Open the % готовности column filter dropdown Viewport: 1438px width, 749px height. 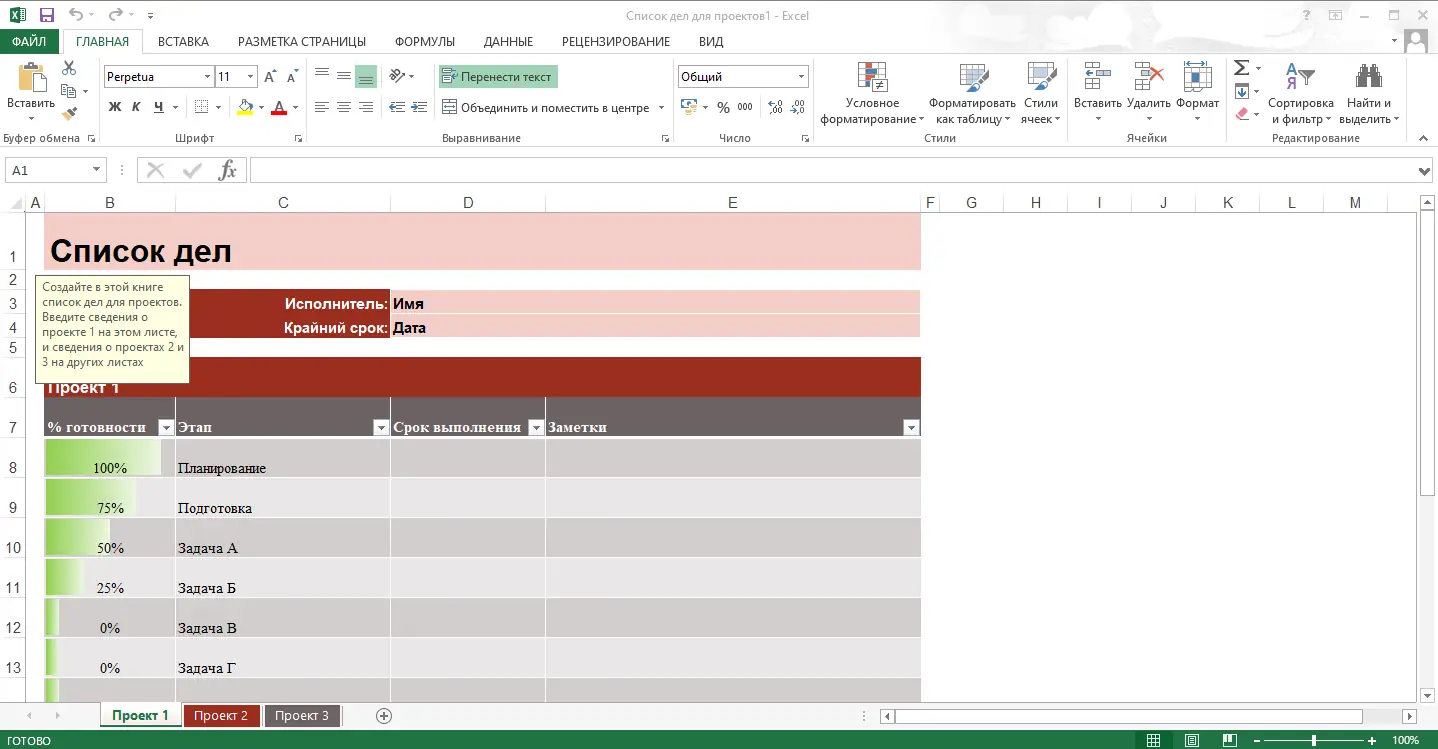pos(166,427)
